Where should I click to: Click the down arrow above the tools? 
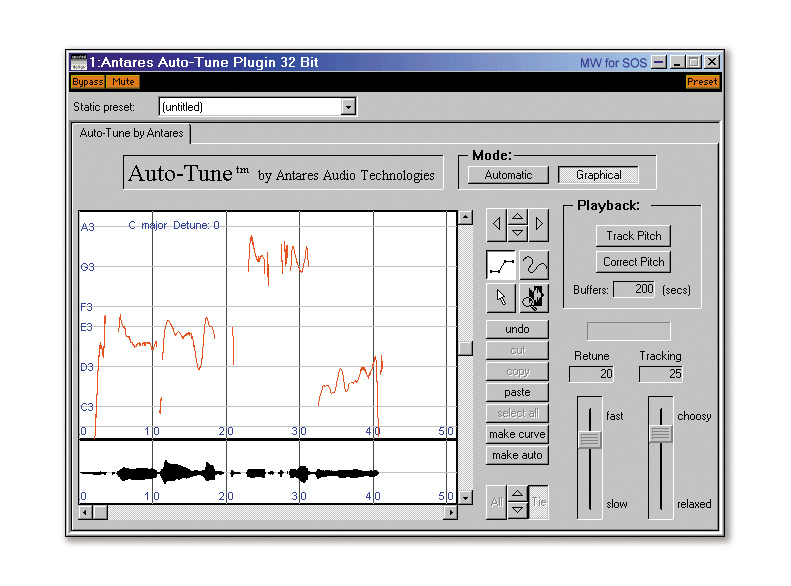518,232
